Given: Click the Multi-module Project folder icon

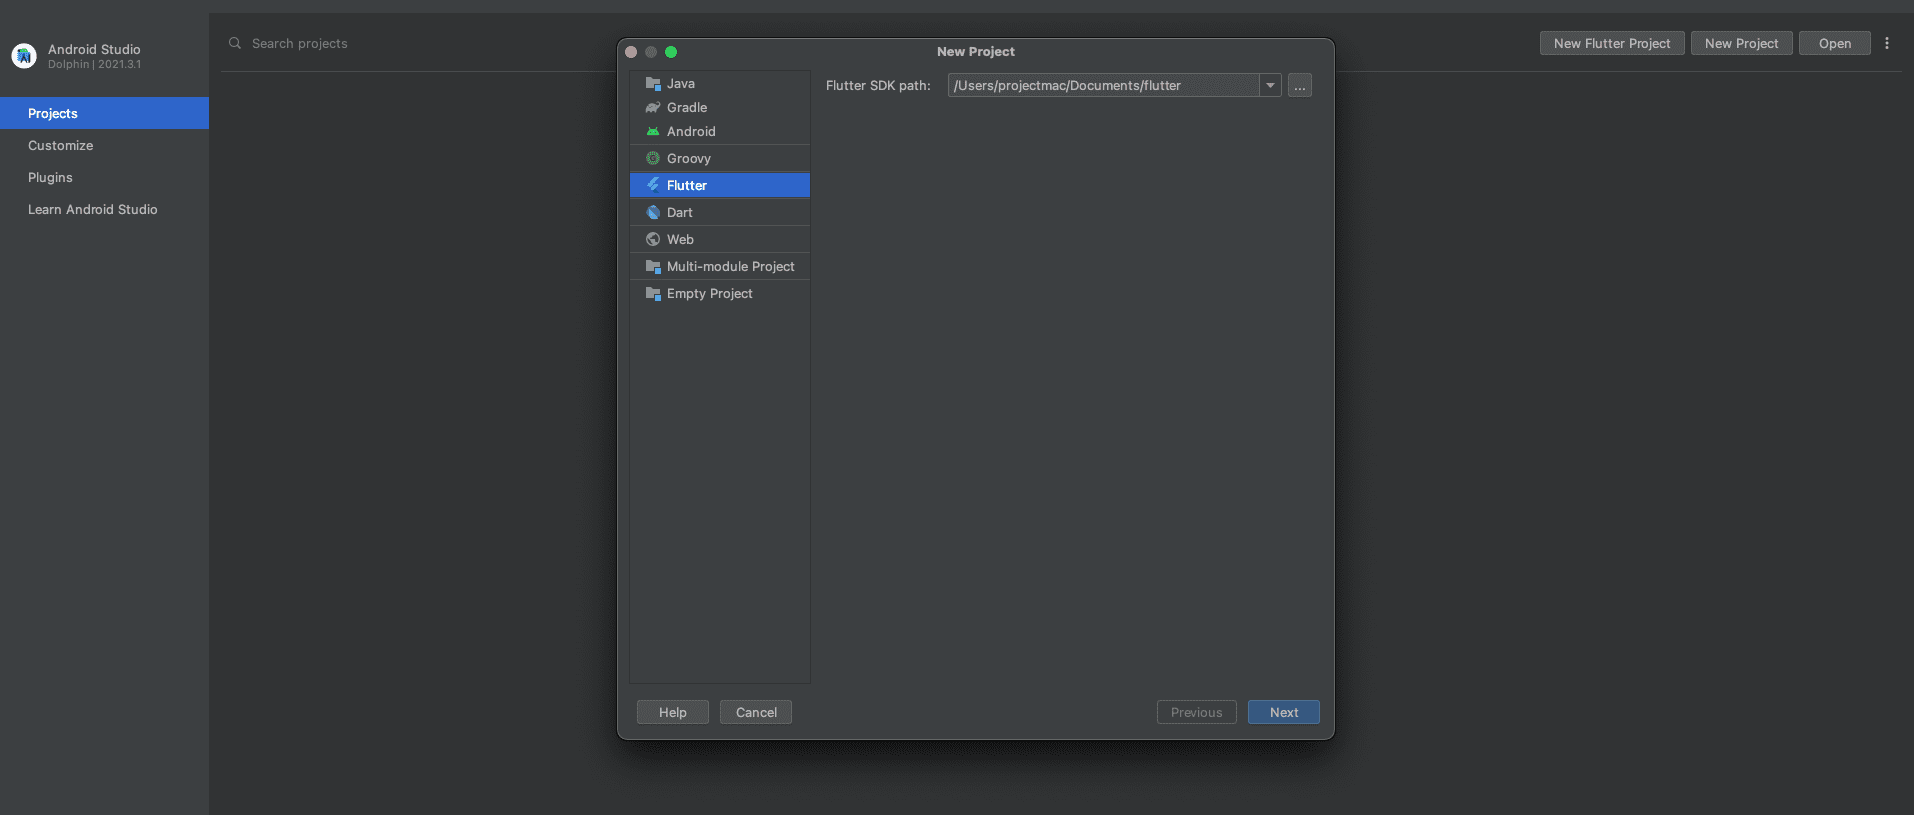Looking at the screenshot, I should pos(653,267).
